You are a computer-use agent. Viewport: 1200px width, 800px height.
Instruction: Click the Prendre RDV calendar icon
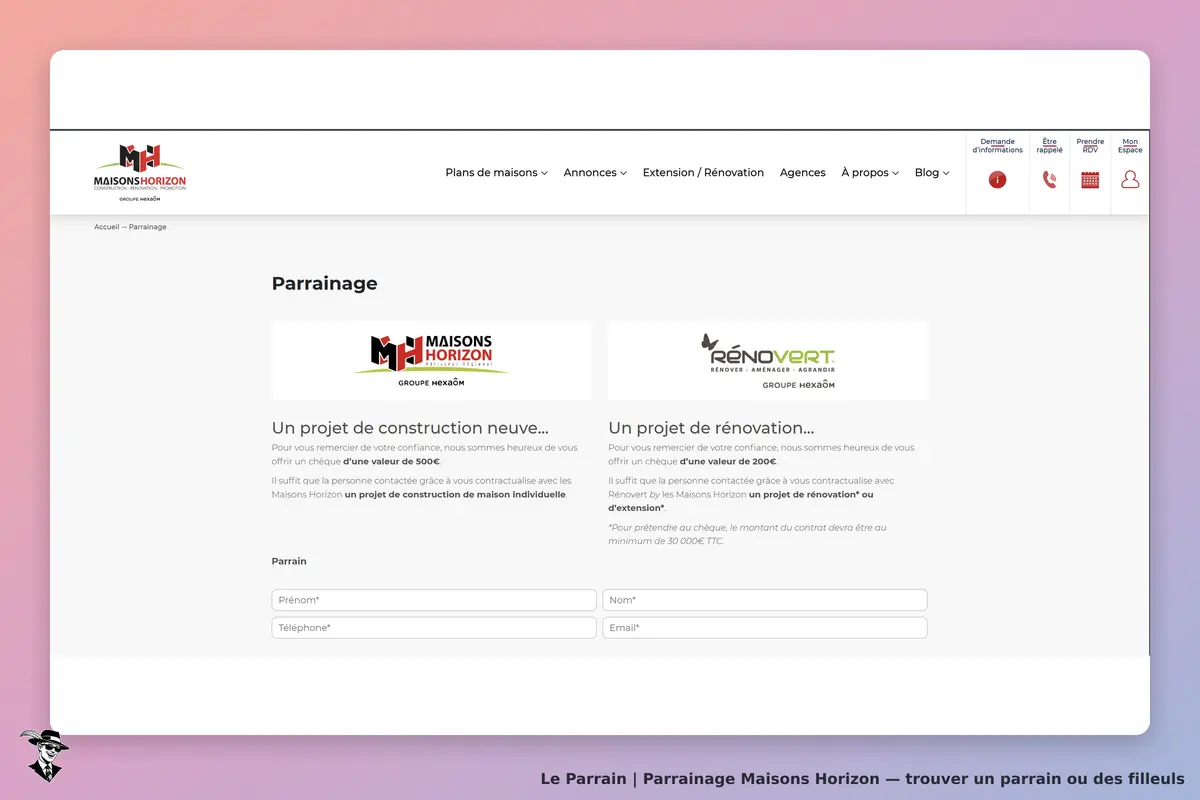[x=1090, y=180]
